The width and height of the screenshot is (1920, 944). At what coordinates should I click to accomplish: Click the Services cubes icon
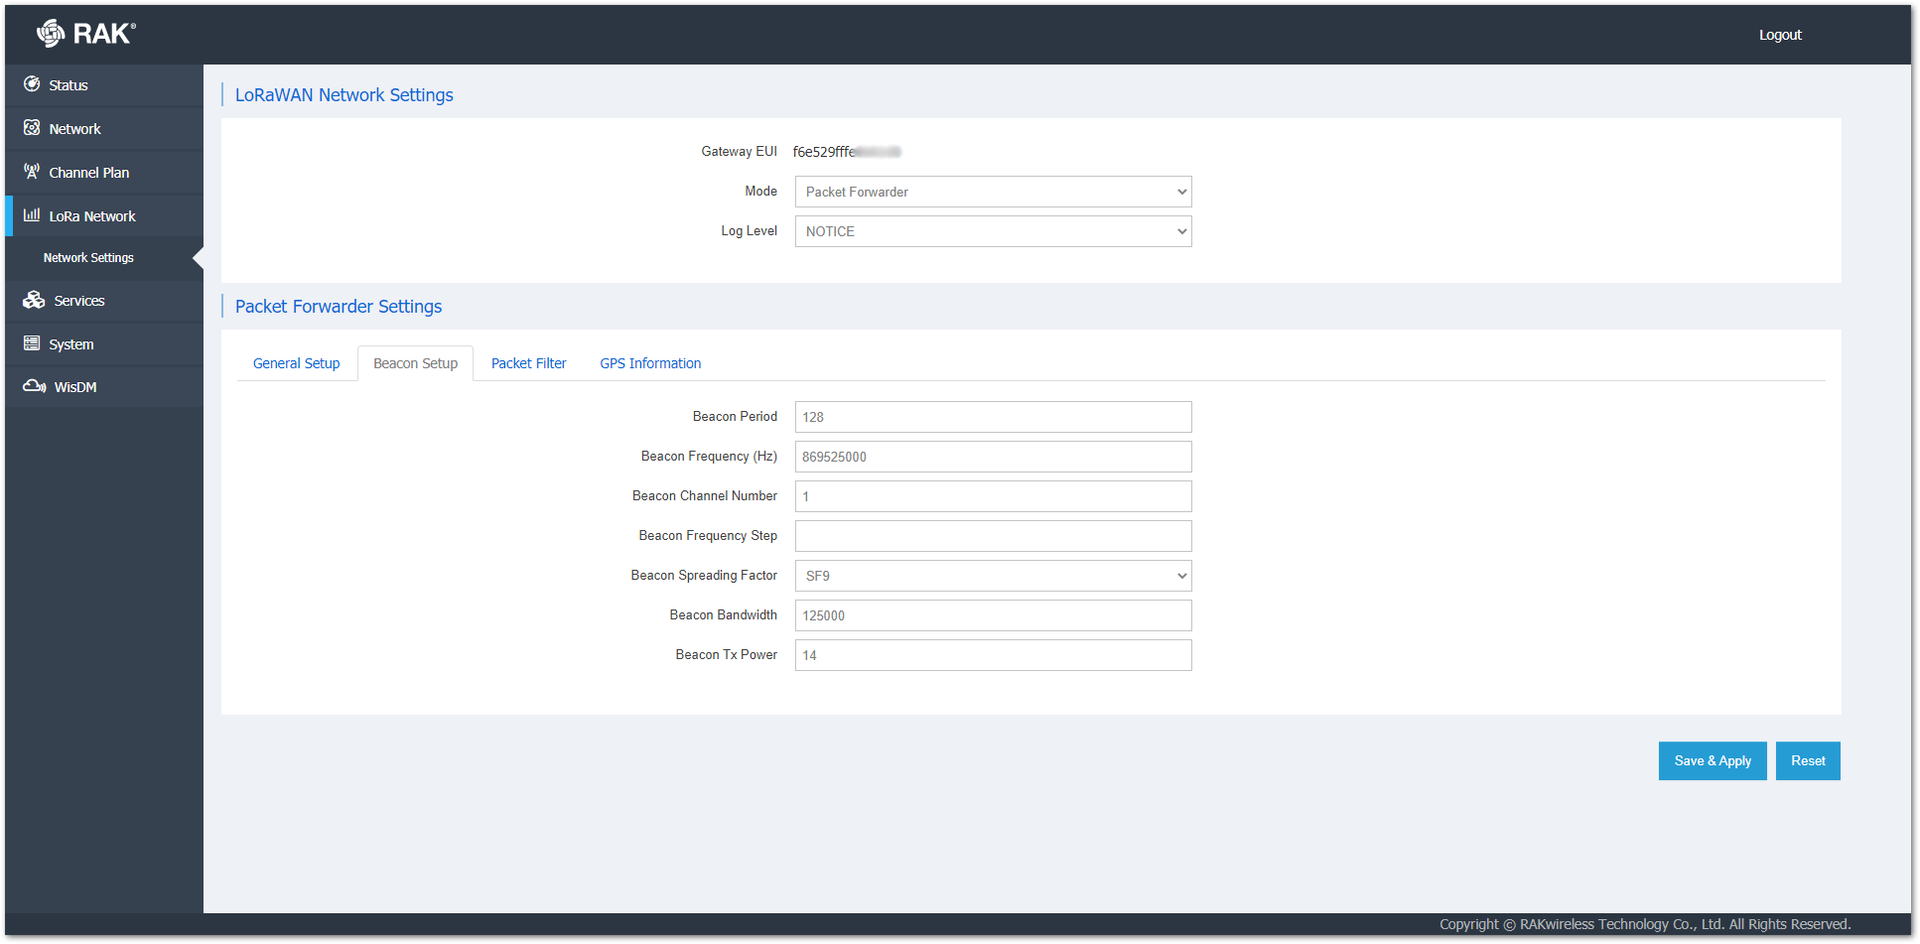pos(34,300)
